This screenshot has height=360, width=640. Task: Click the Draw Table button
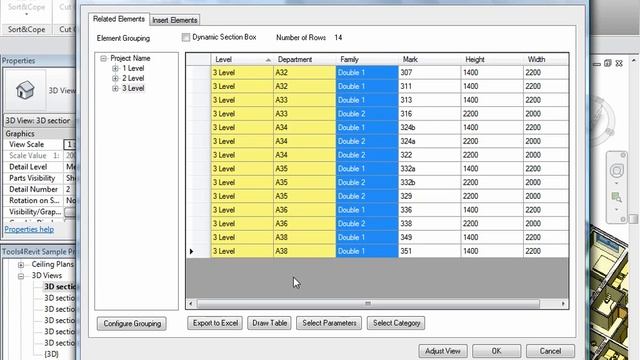269,323
